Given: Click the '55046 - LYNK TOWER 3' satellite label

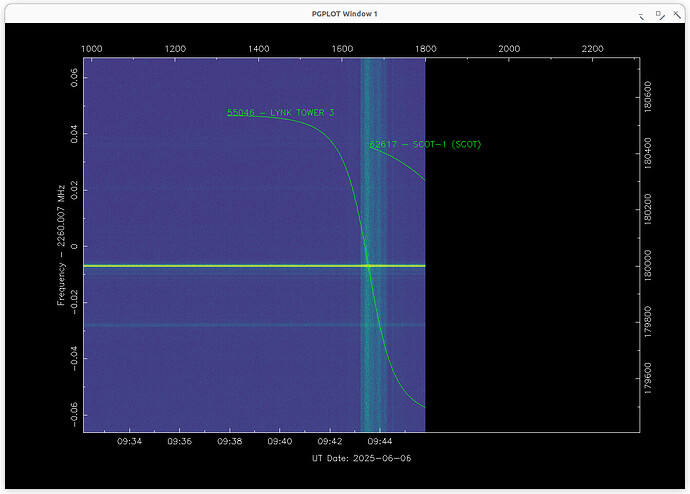Looking at the screenshot, I should point(280,113).
